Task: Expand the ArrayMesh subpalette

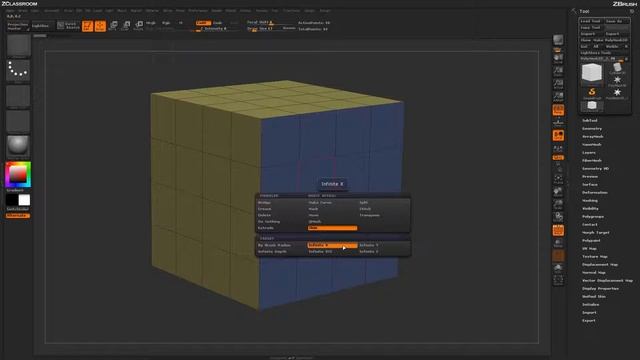Action: click(x=592, y=137)
